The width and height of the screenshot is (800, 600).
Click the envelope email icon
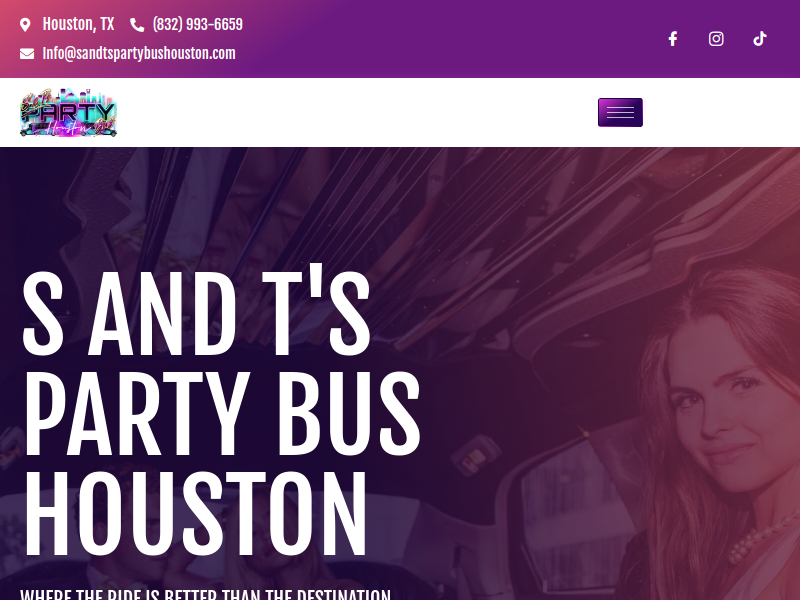(27, 54)
